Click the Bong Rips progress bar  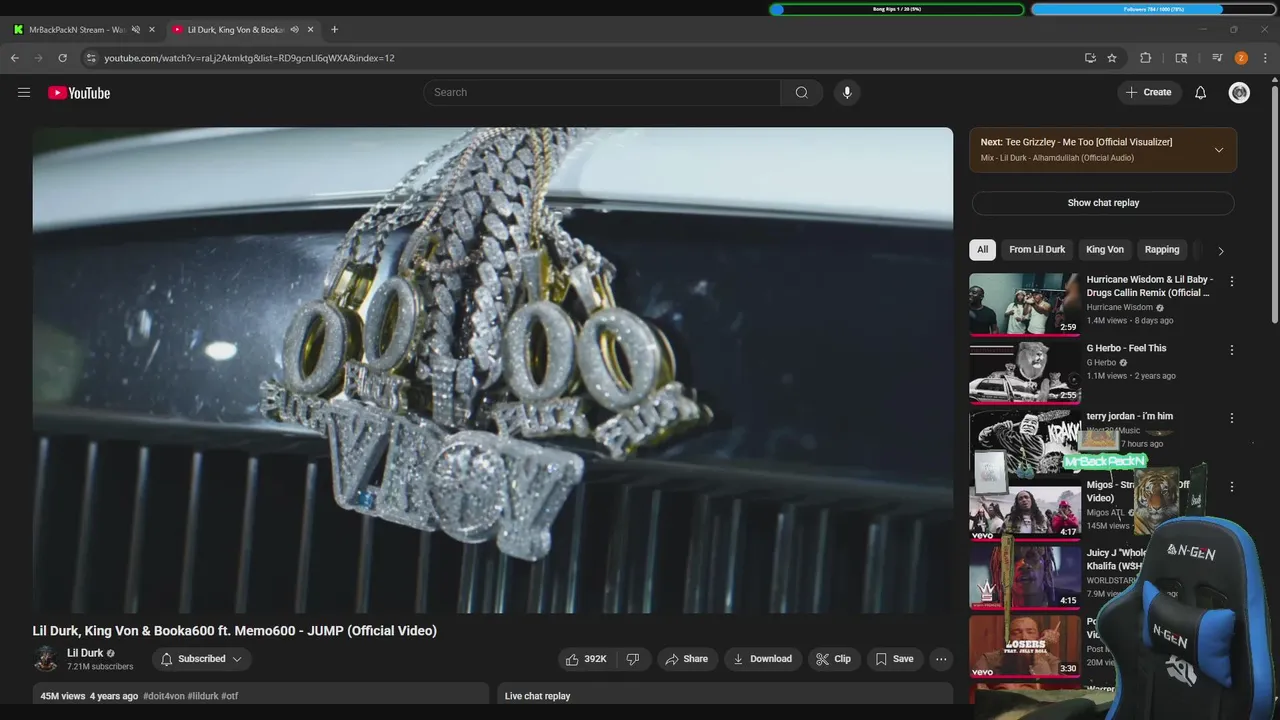coord(896,9)
